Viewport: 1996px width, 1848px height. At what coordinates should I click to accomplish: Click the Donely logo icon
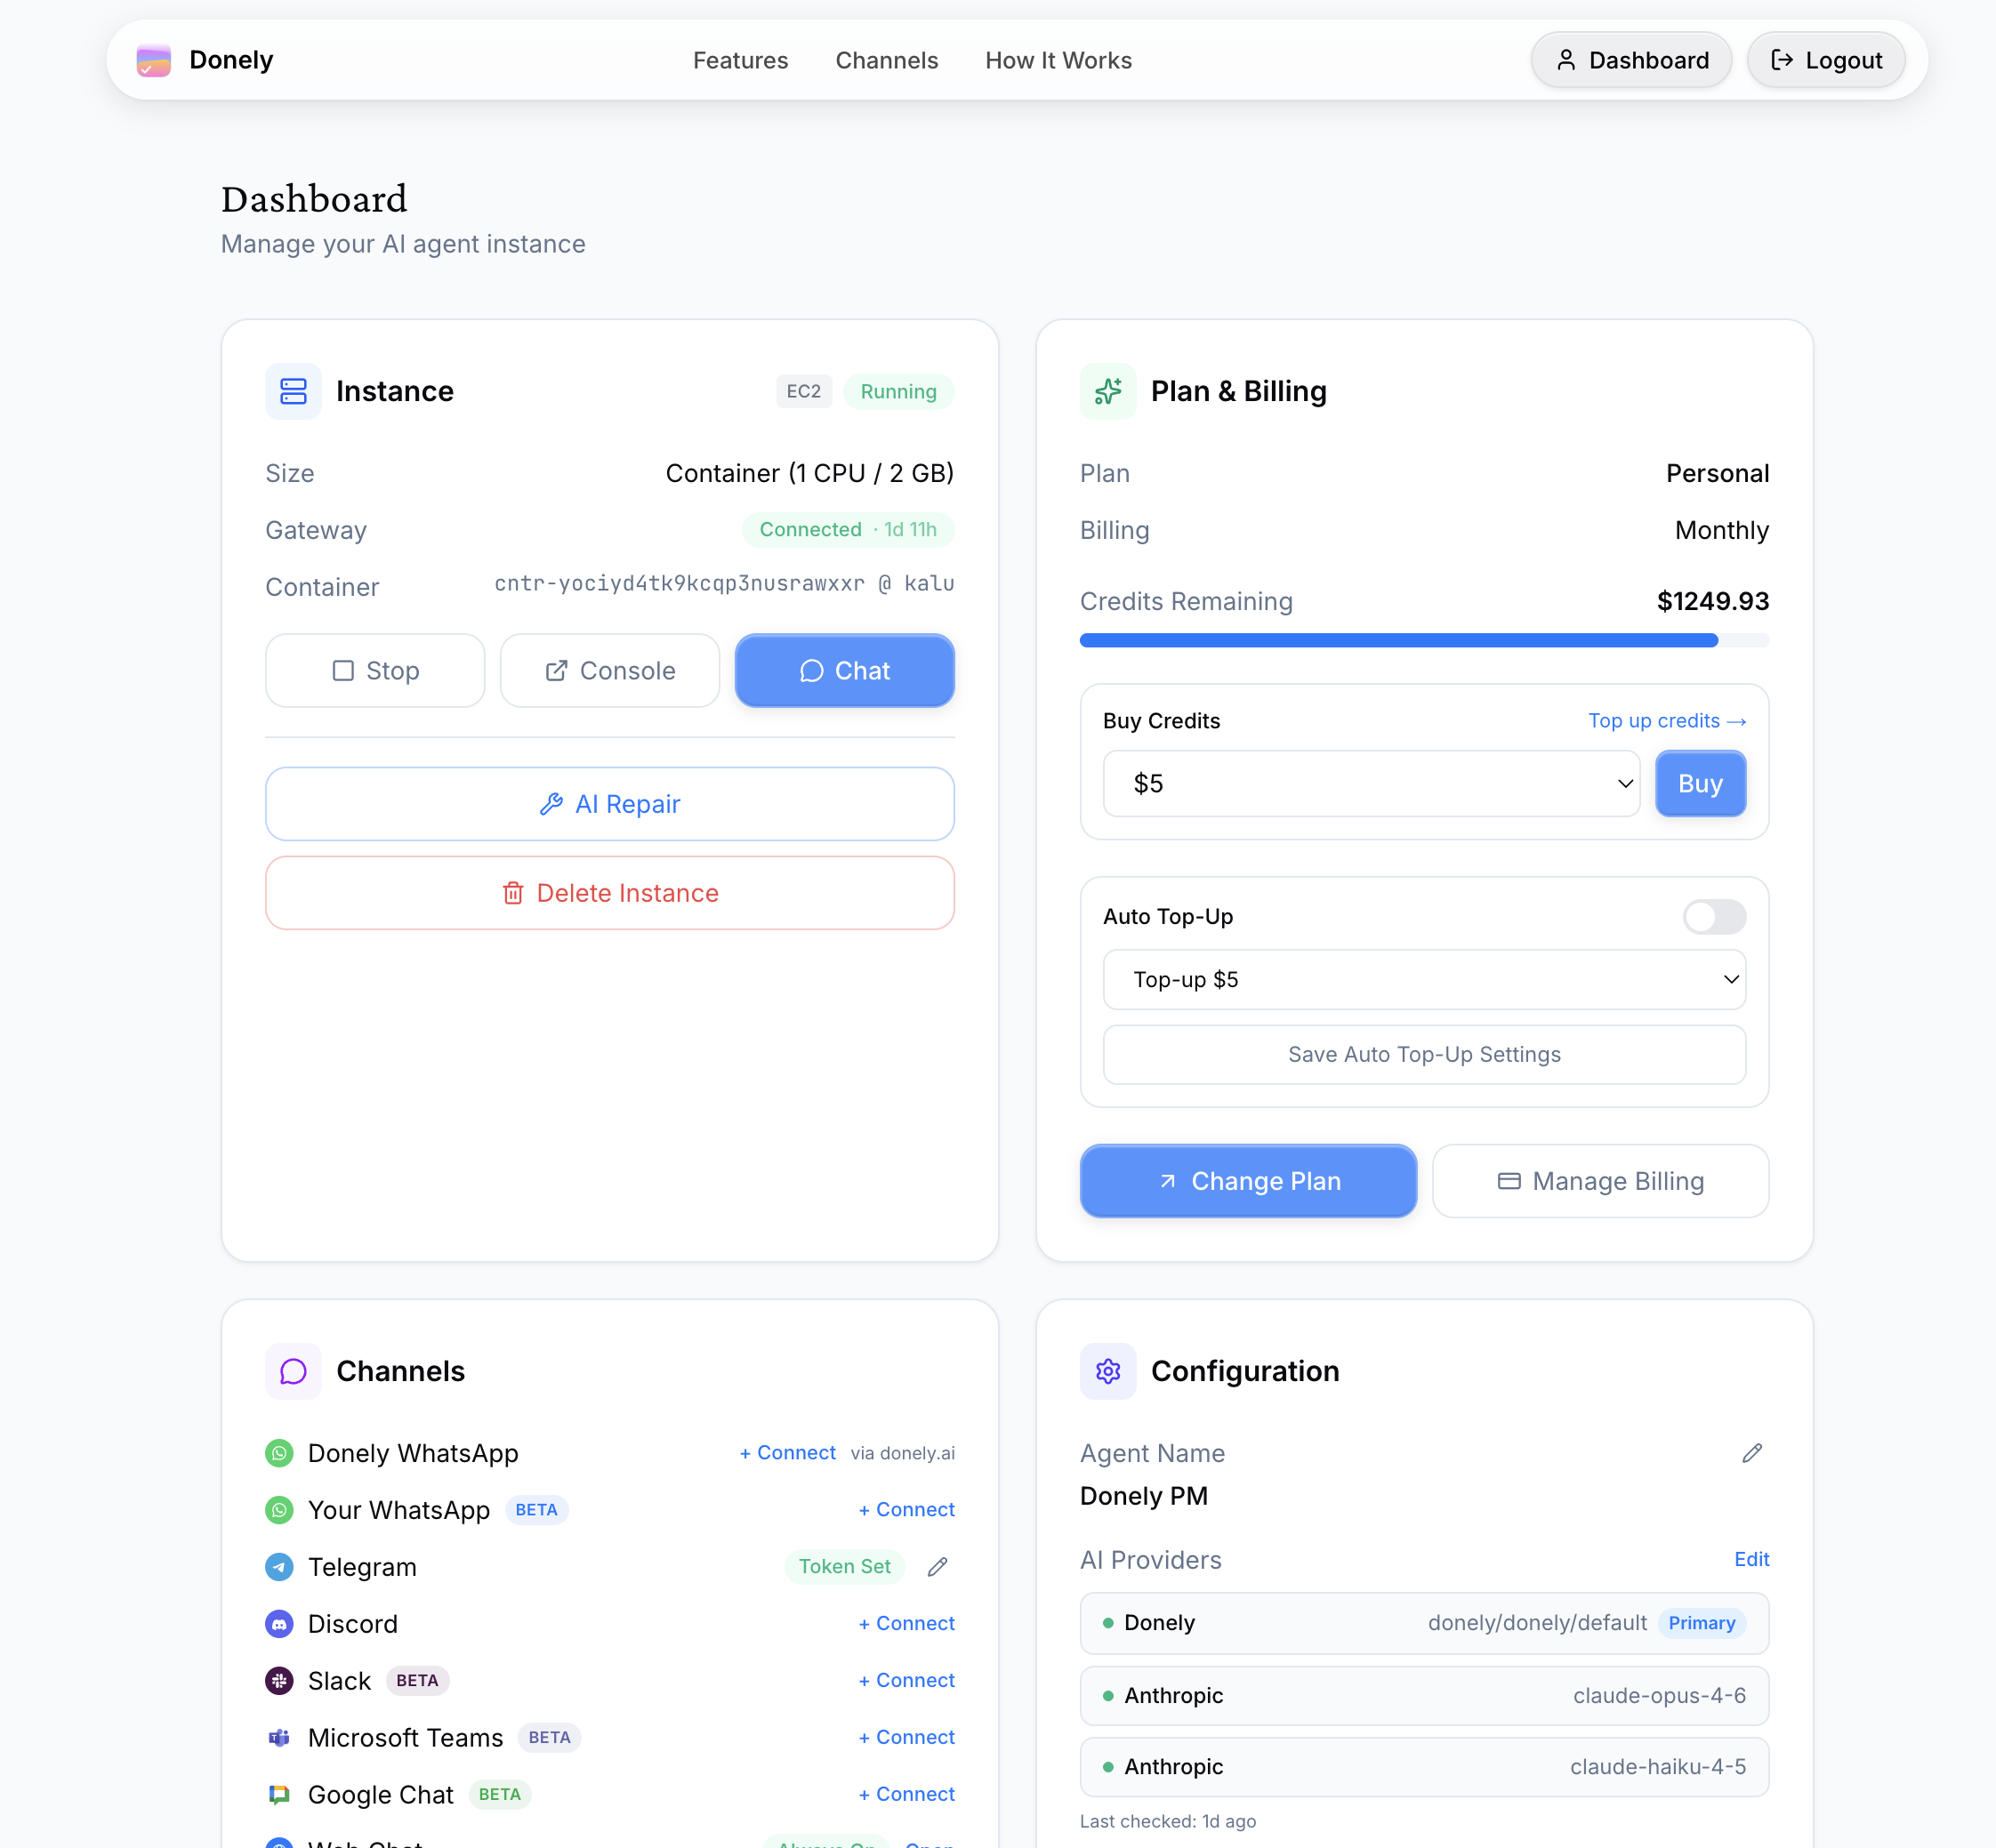pyautogui.click(x=153, y=60)
